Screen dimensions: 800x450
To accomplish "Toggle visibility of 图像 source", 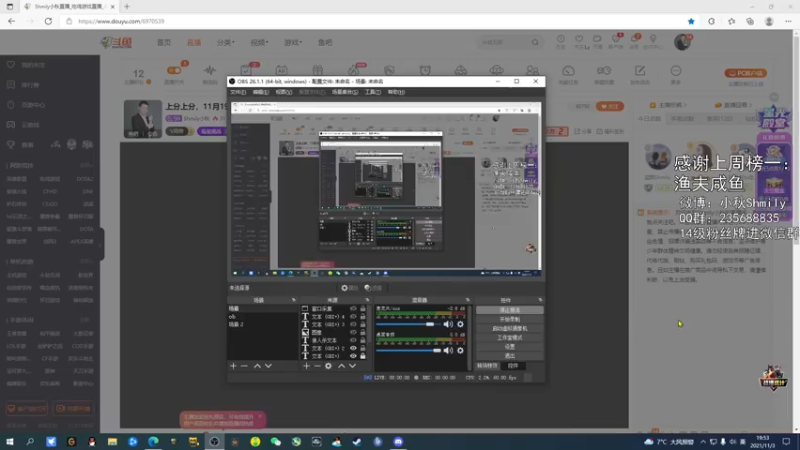I will pos(353,332).
